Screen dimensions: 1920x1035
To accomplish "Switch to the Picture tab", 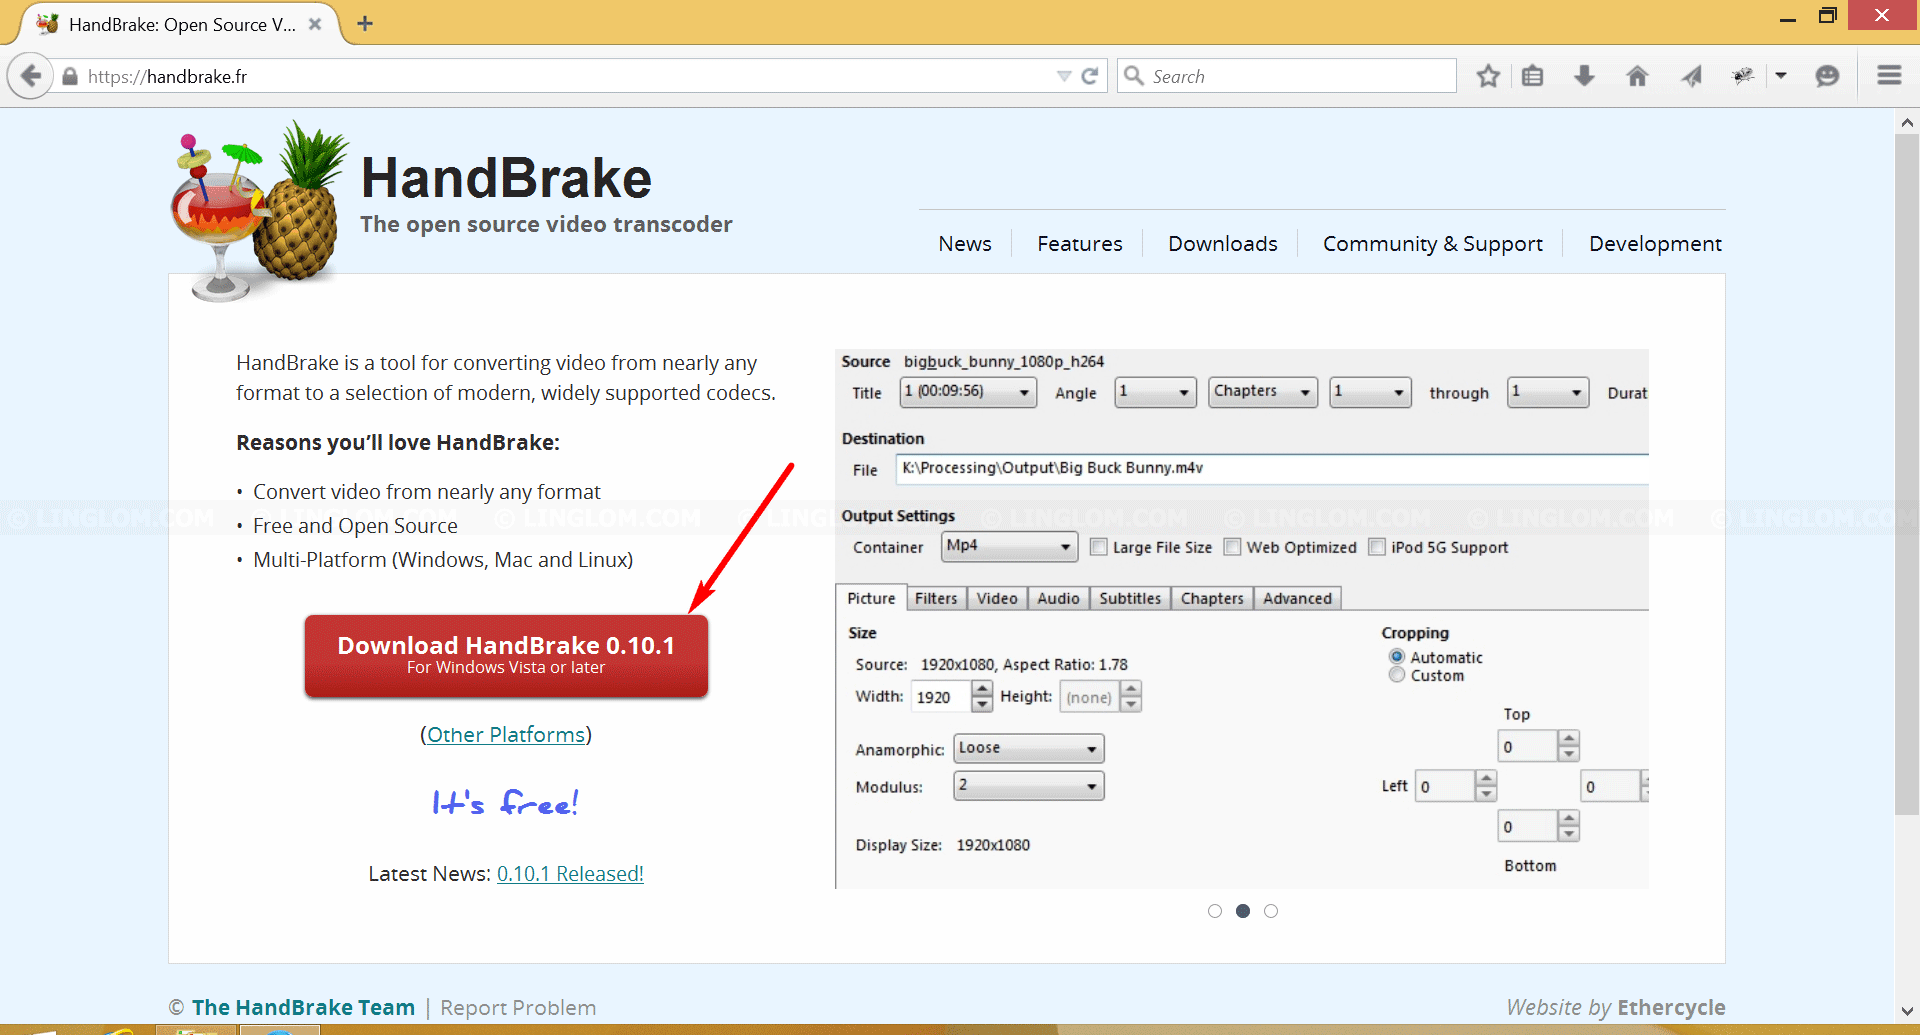I will tap(871, 598).
